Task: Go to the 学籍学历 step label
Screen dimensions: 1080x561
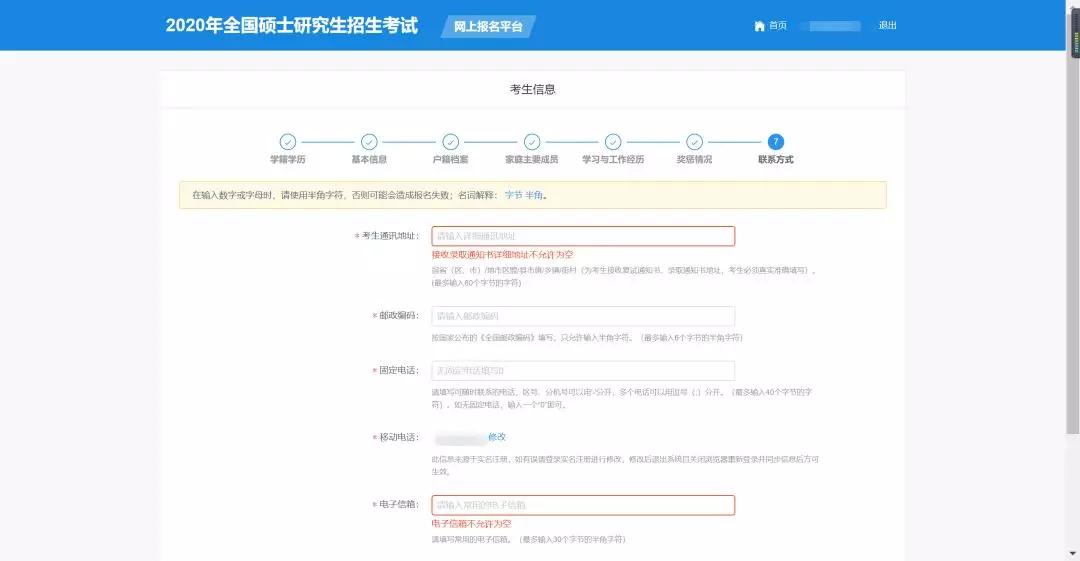Action: (288, 159)
